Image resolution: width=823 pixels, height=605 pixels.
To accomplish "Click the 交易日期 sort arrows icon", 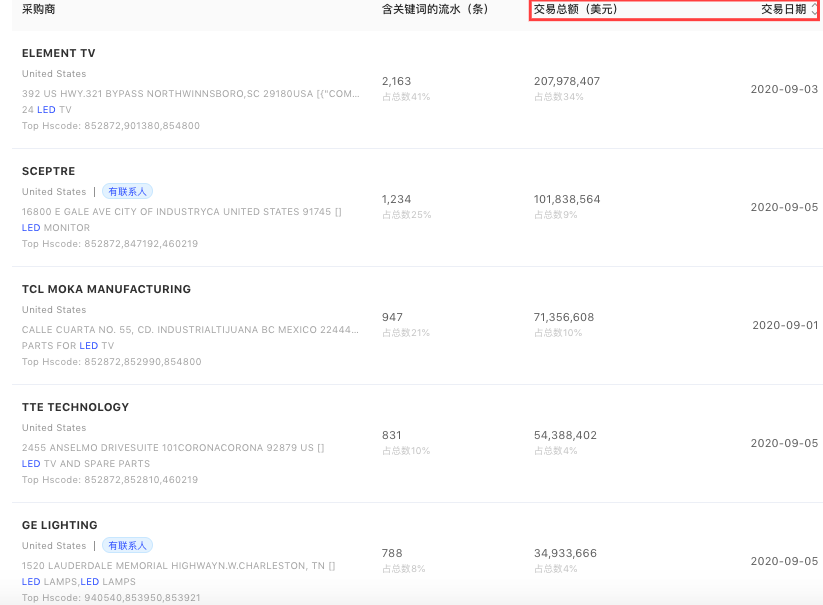I will [x=814, y=9].
